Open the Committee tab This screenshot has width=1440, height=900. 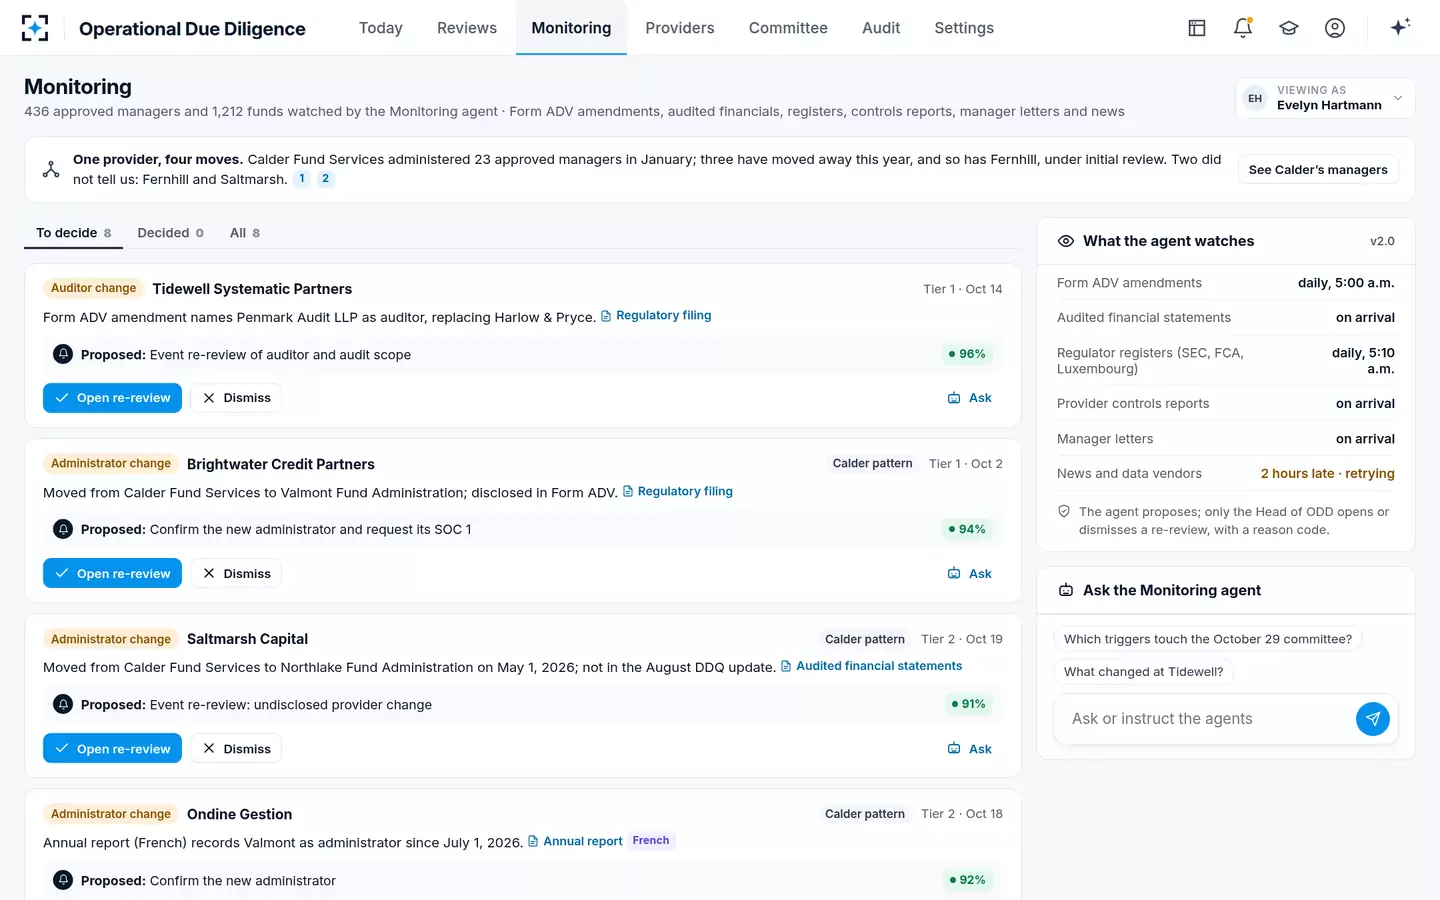pyautogui.click(x=788, y=28)
